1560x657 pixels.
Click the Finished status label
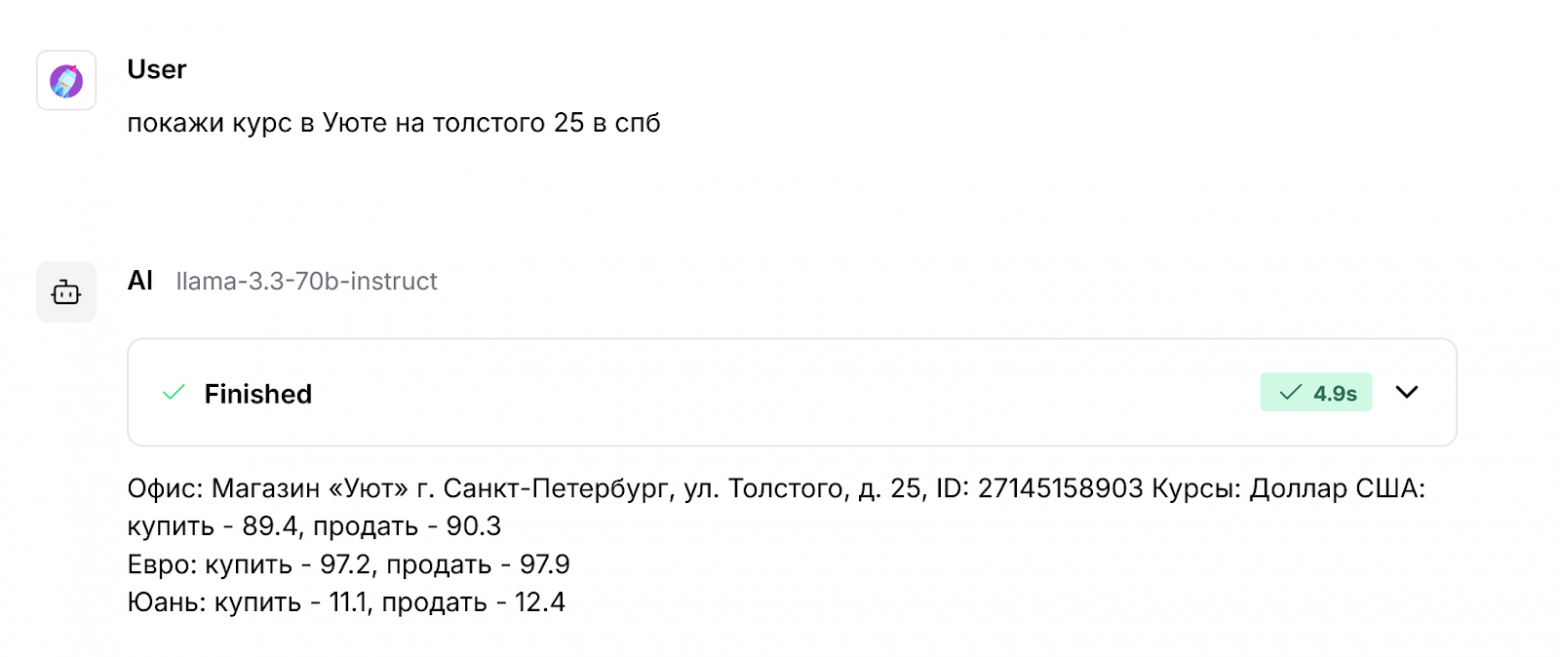tap(258, 393)
